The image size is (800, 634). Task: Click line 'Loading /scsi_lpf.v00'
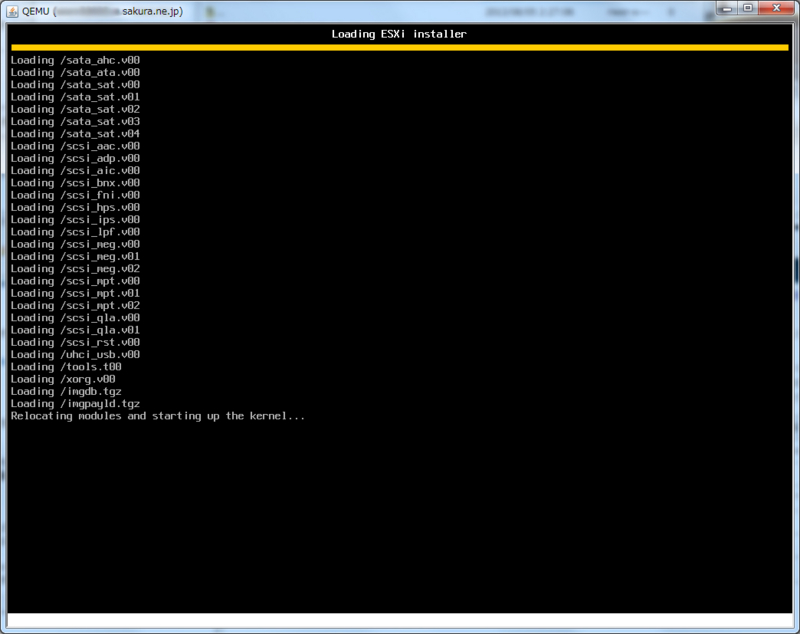point(75,232)
